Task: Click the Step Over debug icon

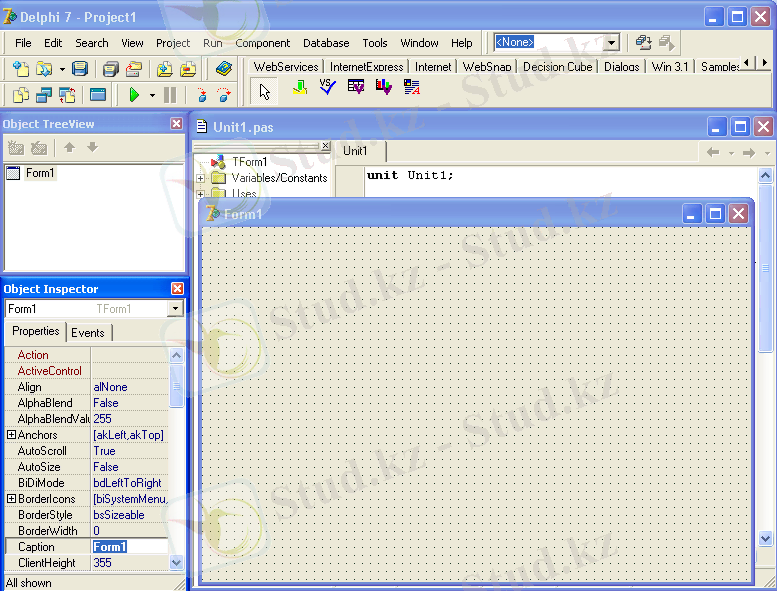Action: click(x=224, y=94)
